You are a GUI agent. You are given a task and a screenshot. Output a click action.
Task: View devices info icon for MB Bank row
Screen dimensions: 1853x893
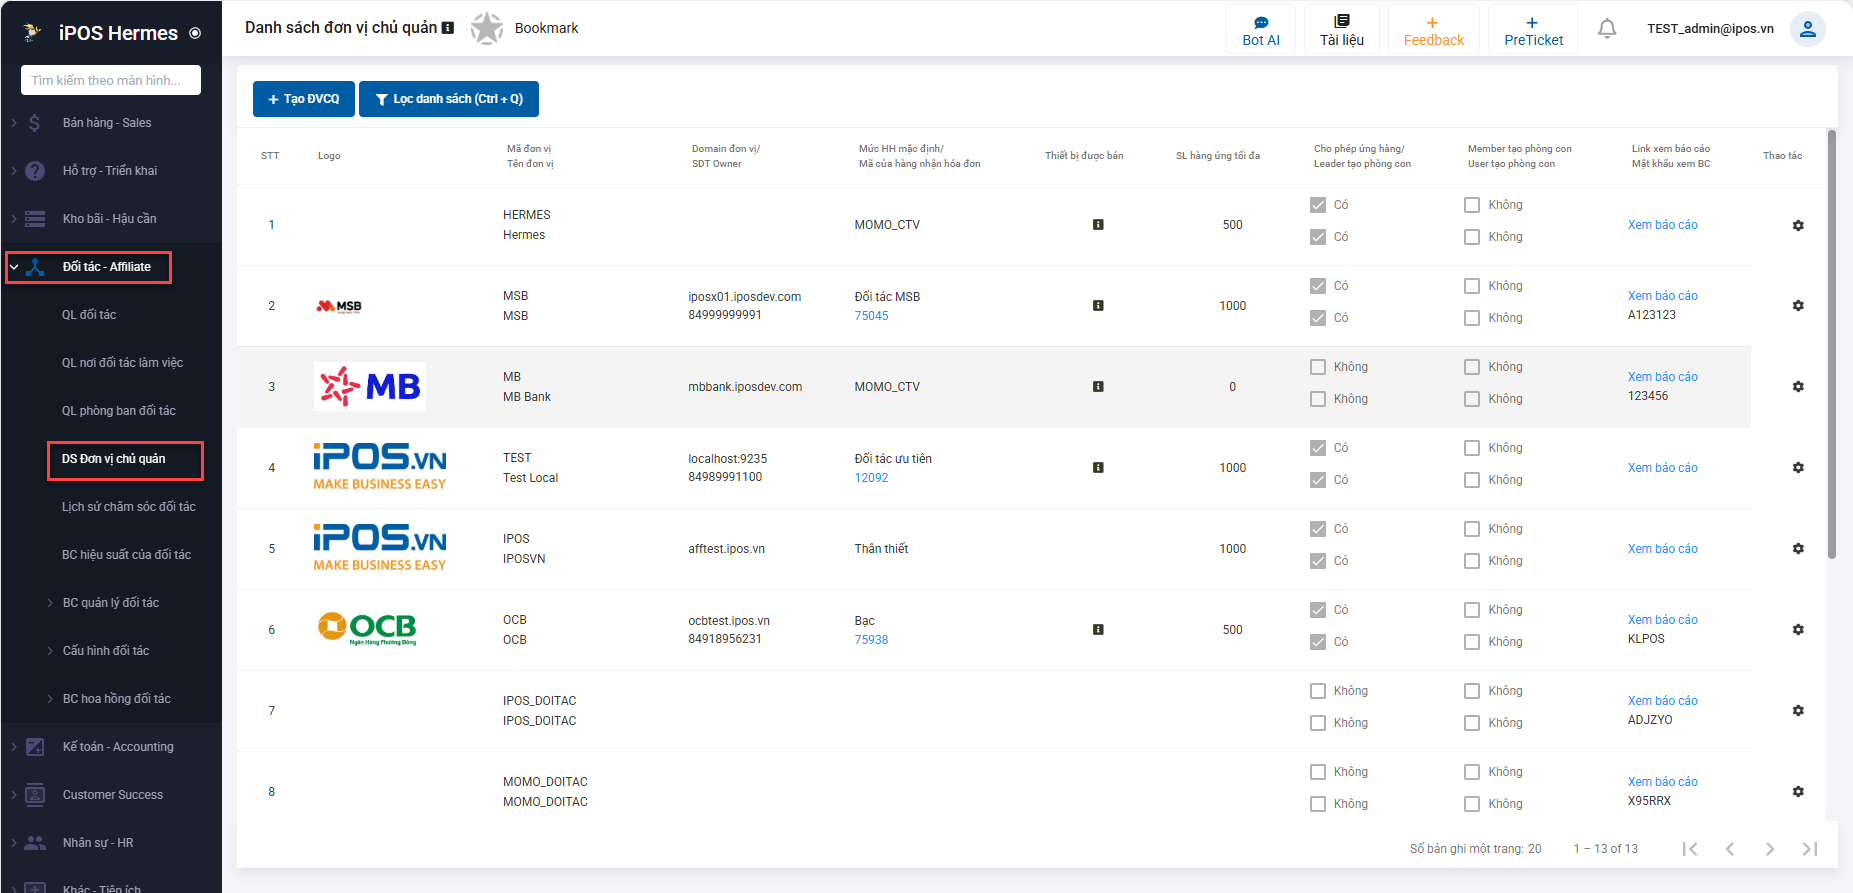click(1098, 386)
